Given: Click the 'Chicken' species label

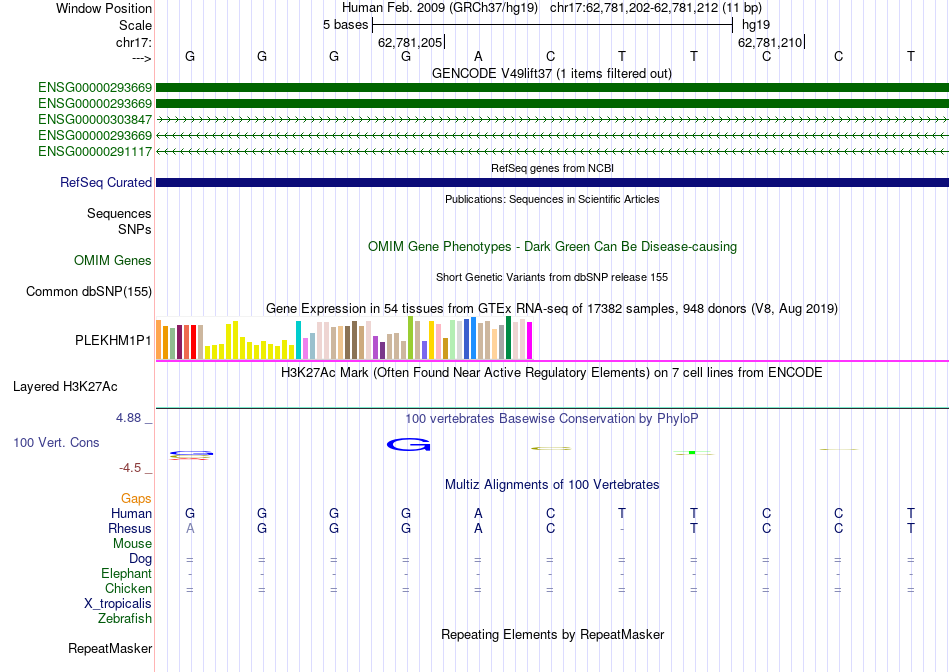Looking at the screenshot, I should 128,588.
